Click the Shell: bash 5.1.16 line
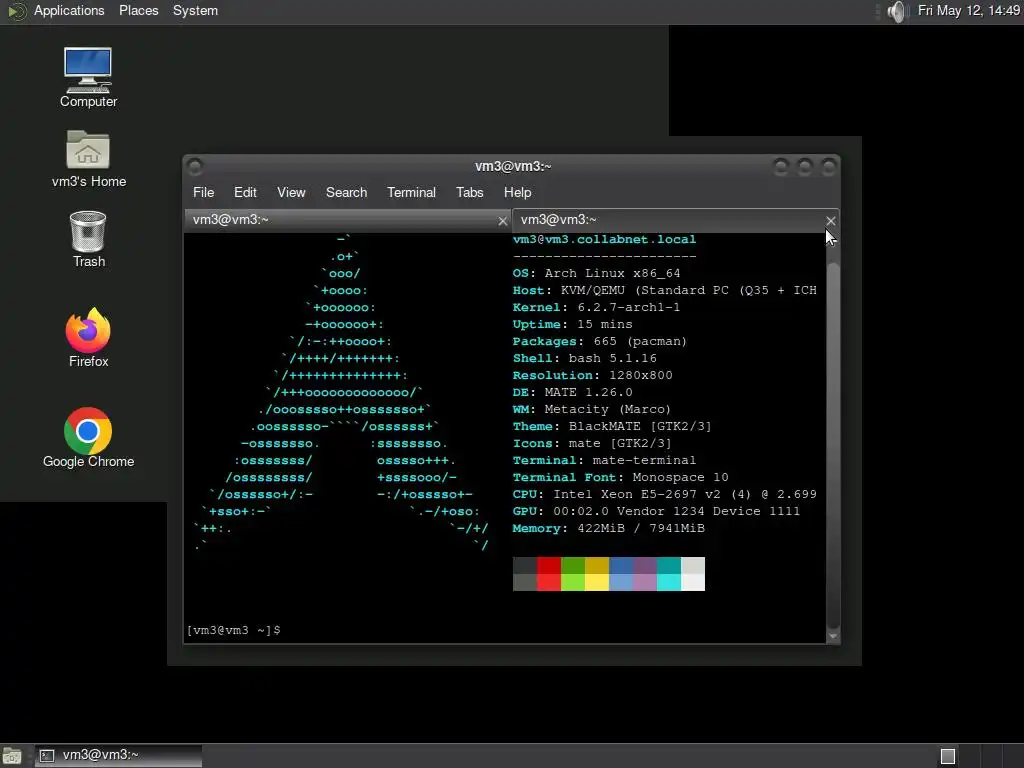1024x768 pixels. (584, 359)
